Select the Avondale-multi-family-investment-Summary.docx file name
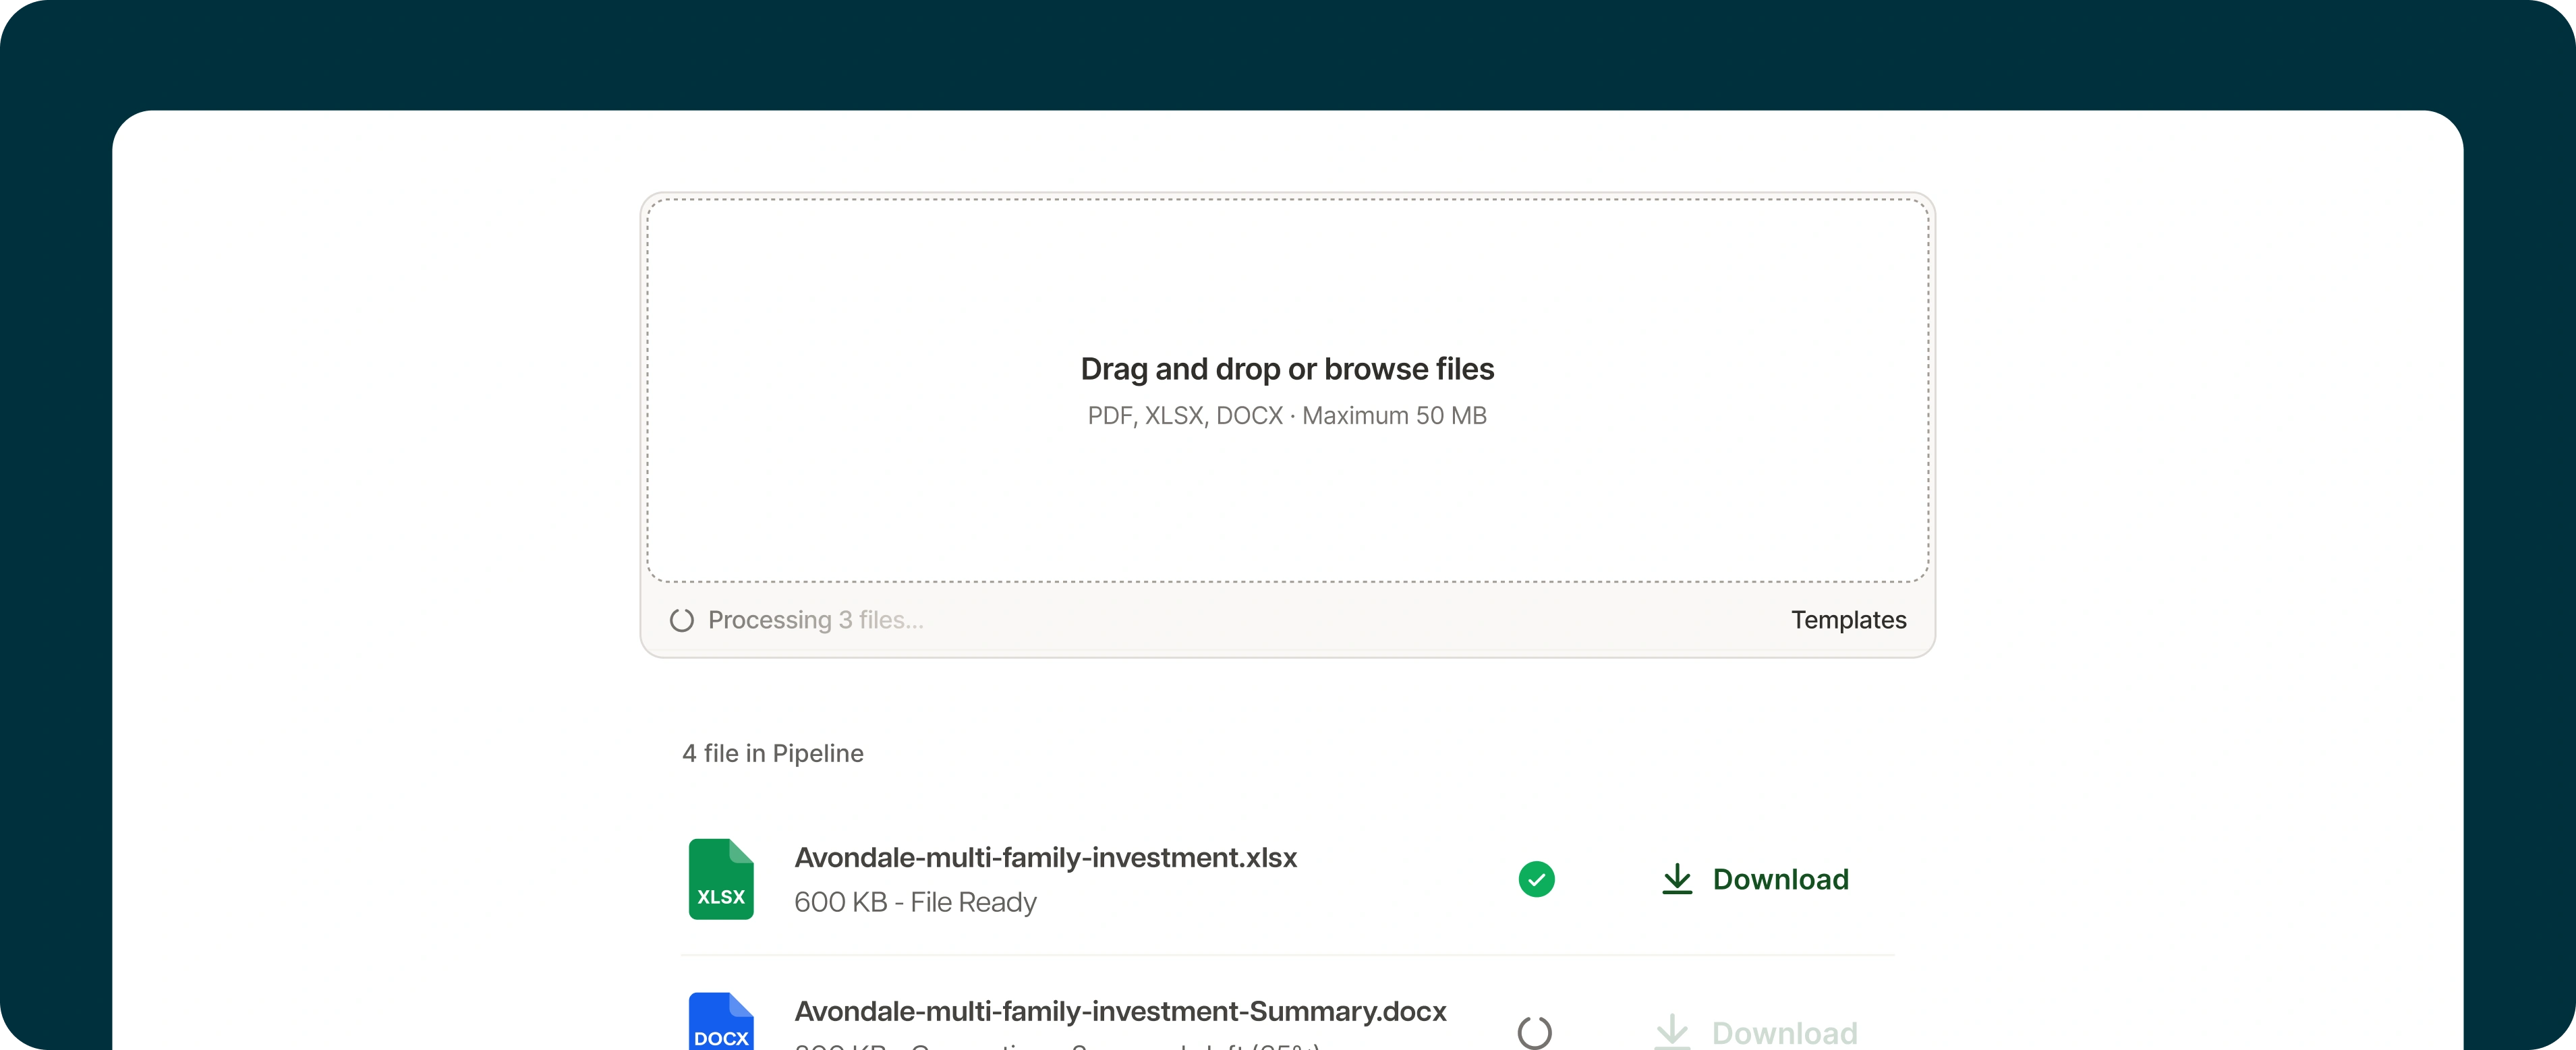The height and width of the screenshot is (1050, 2576). tap(1120, 1012)
